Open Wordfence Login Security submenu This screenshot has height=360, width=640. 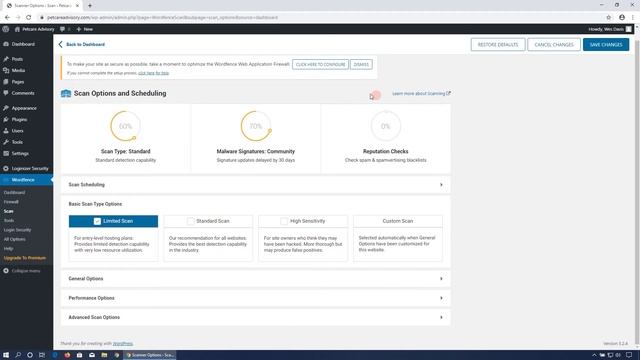pos(18,230)
